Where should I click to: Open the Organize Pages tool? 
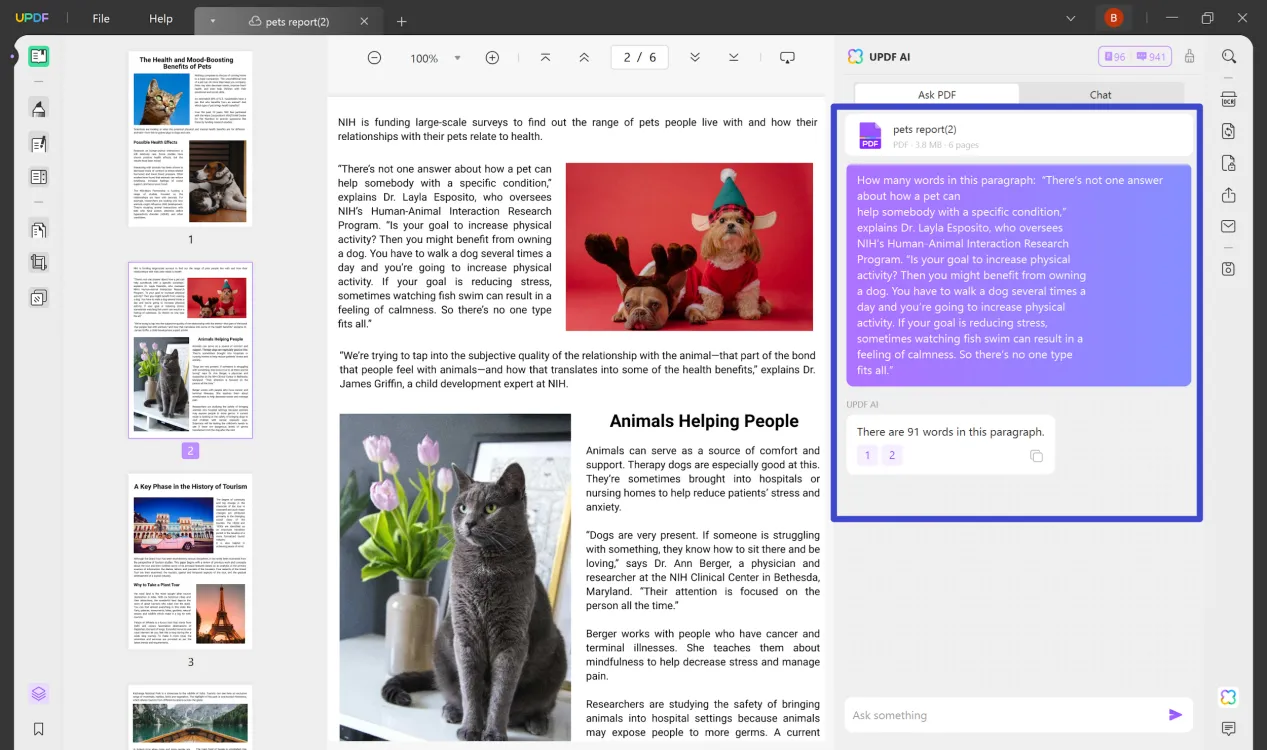coord(39,230)
